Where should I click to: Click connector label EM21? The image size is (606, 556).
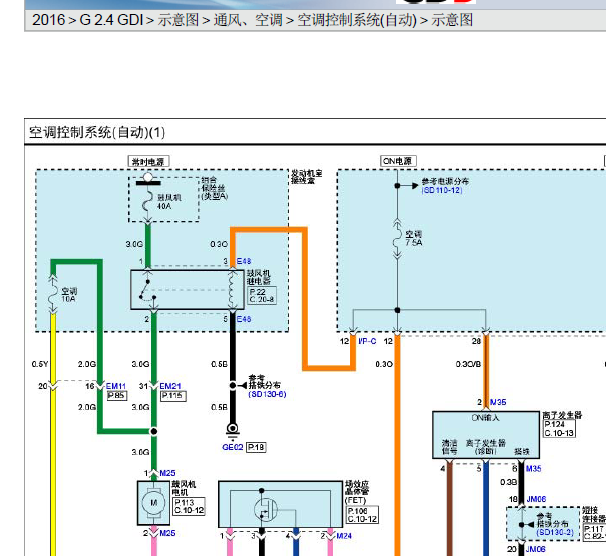click(x=170, y=386)
